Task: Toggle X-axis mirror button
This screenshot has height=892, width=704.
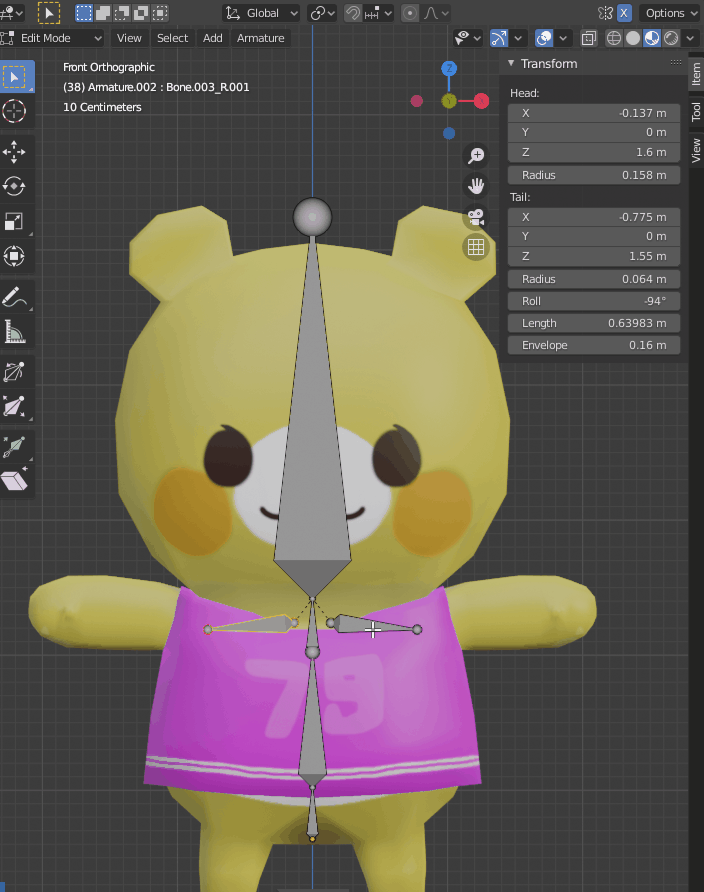Action: click(624, 13)
